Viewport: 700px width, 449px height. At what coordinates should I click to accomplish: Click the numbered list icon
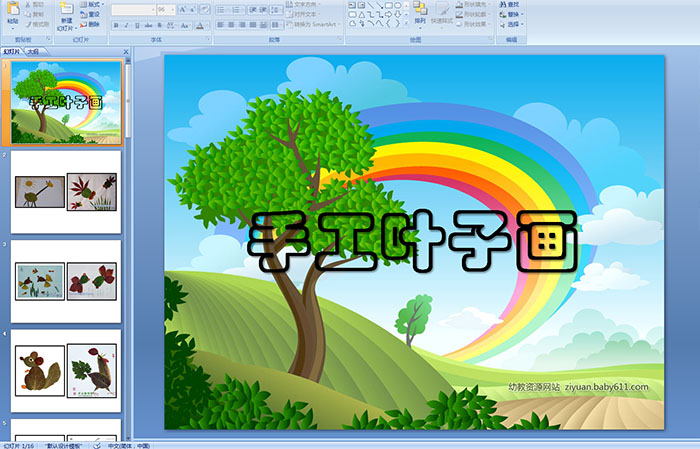tap(237, 10)
